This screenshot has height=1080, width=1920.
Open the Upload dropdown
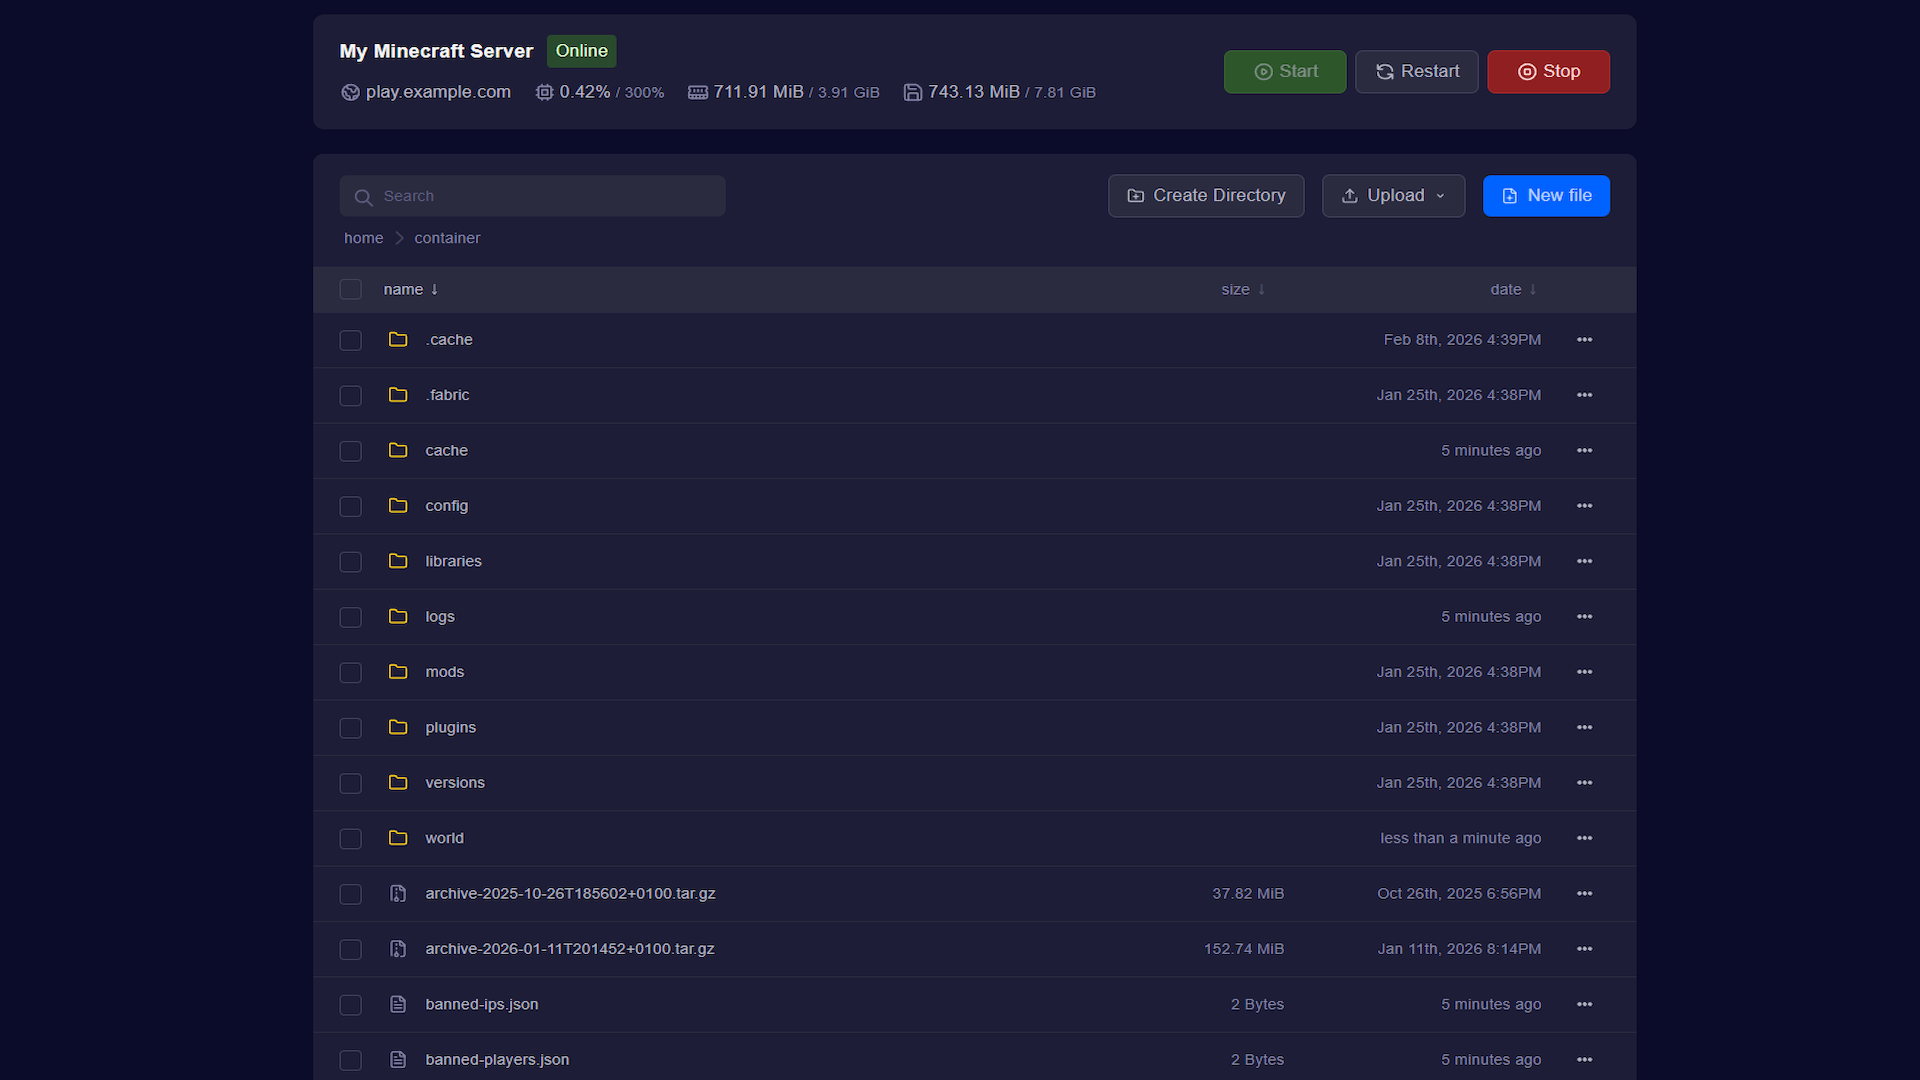click(x=1393, y=196)
